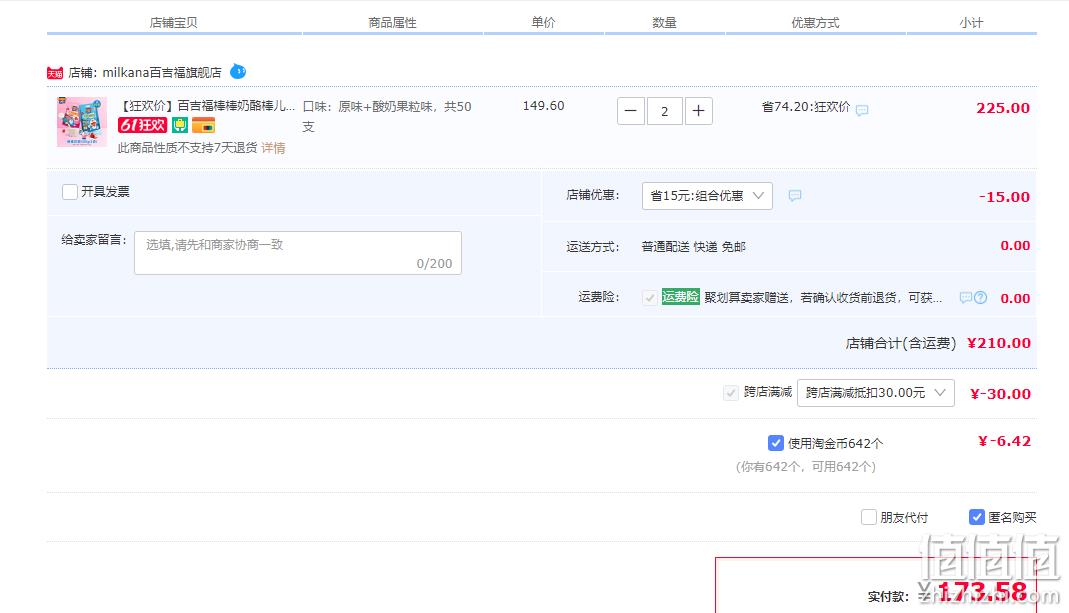This screenshot has height=613, width=1069.
Task: Open the comment icon next to 狂欢价 discount
Action: pyautogui.click(x=862, y=110)
